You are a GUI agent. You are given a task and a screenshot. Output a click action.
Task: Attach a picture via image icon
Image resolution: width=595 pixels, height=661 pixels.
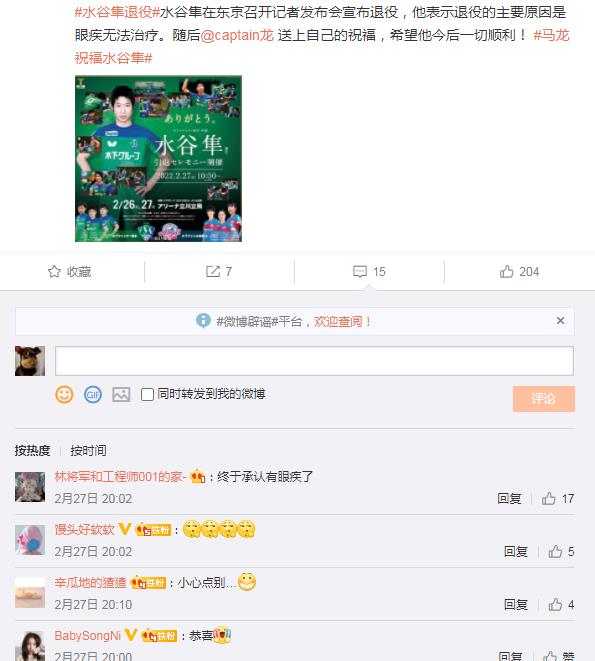pyautogui.click(x=121, y=395)
